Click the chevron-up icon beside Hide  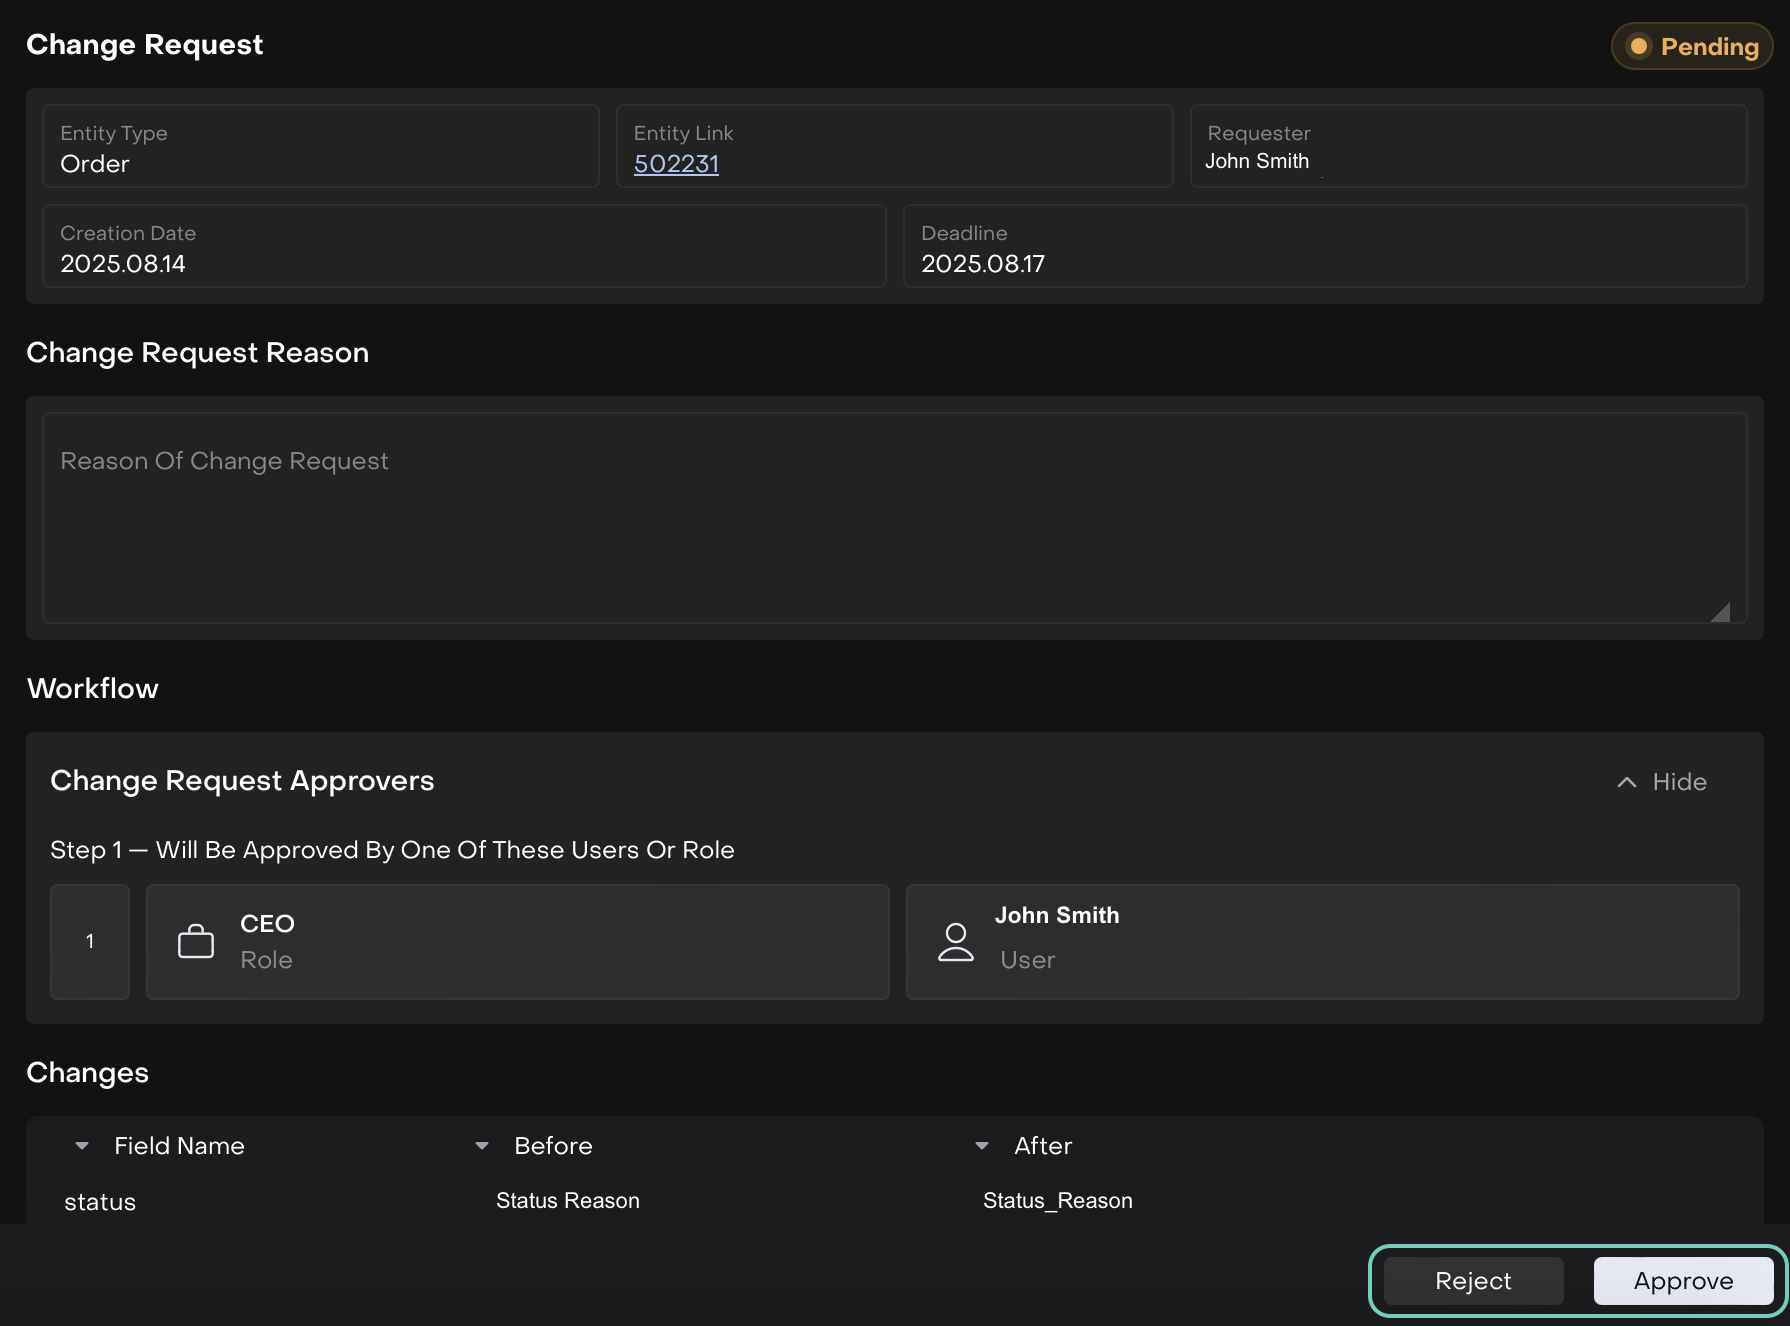1627,782
